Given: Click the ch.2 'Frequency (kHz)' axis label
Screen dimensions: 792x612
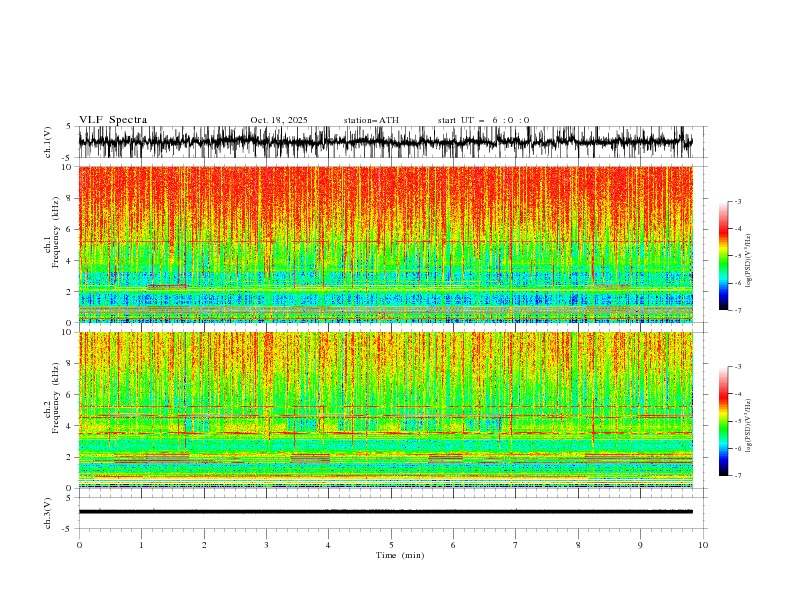Looking at the screenshot, I should click(56, 398).
